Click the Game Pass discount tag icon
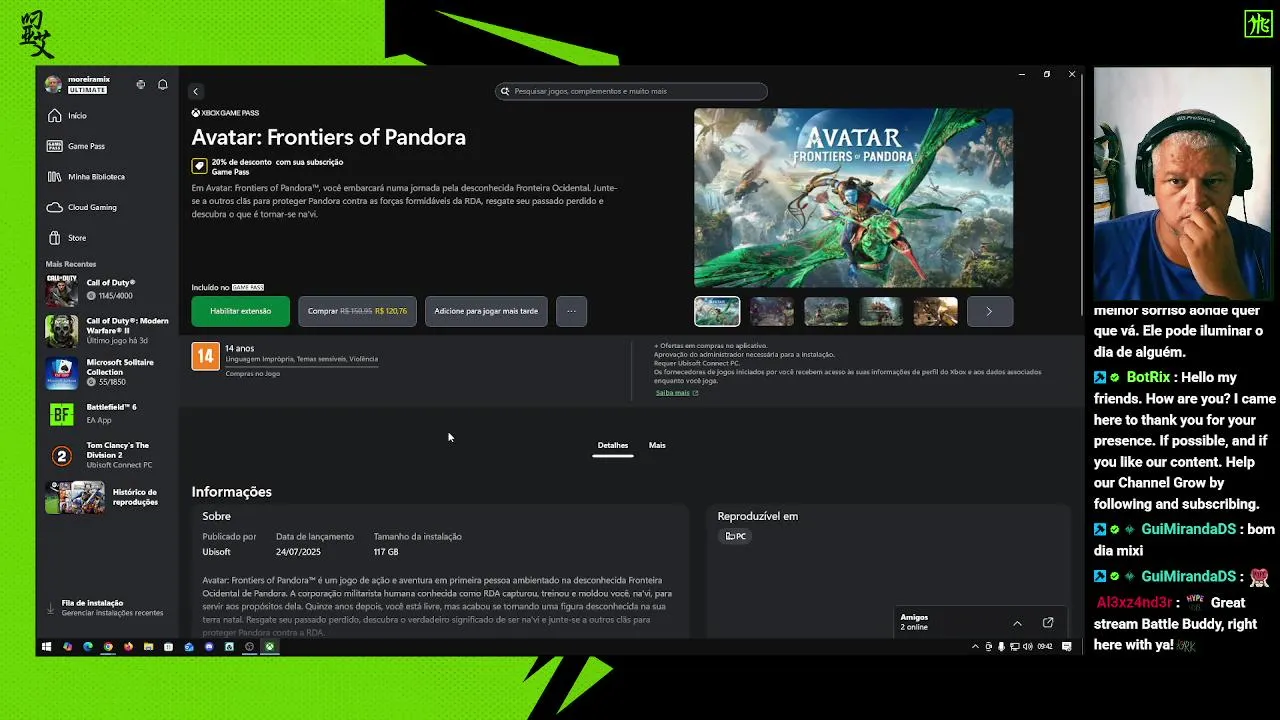1280x720 pixels. pyautogui.click(x=199, y=166)
